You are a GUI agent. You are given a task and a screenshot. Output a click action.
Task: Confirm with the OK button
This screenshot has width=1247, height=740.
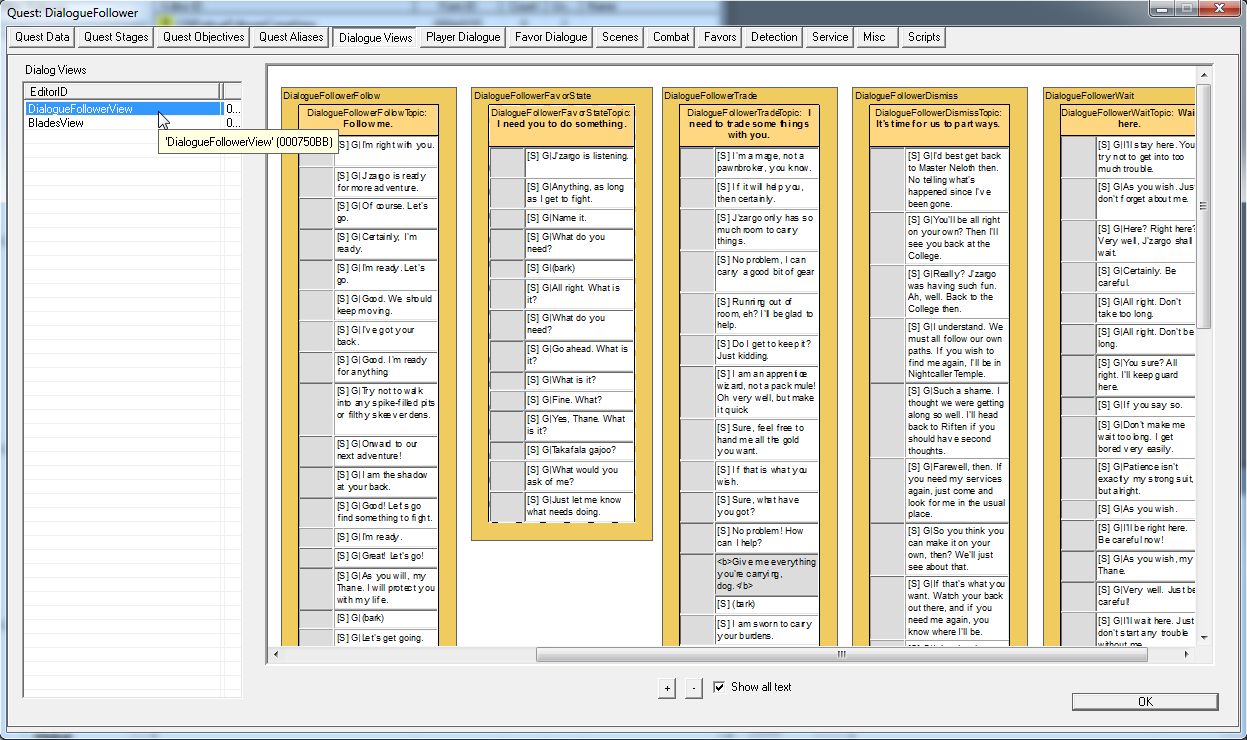1145,702
